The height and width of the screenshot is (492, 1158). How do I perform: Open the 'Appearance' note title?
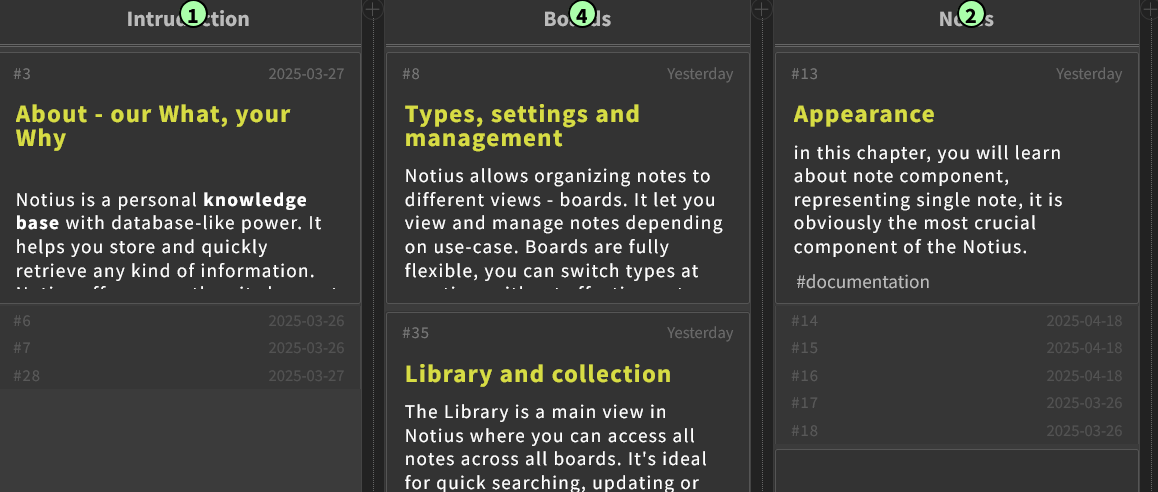(x=864, y=115)
